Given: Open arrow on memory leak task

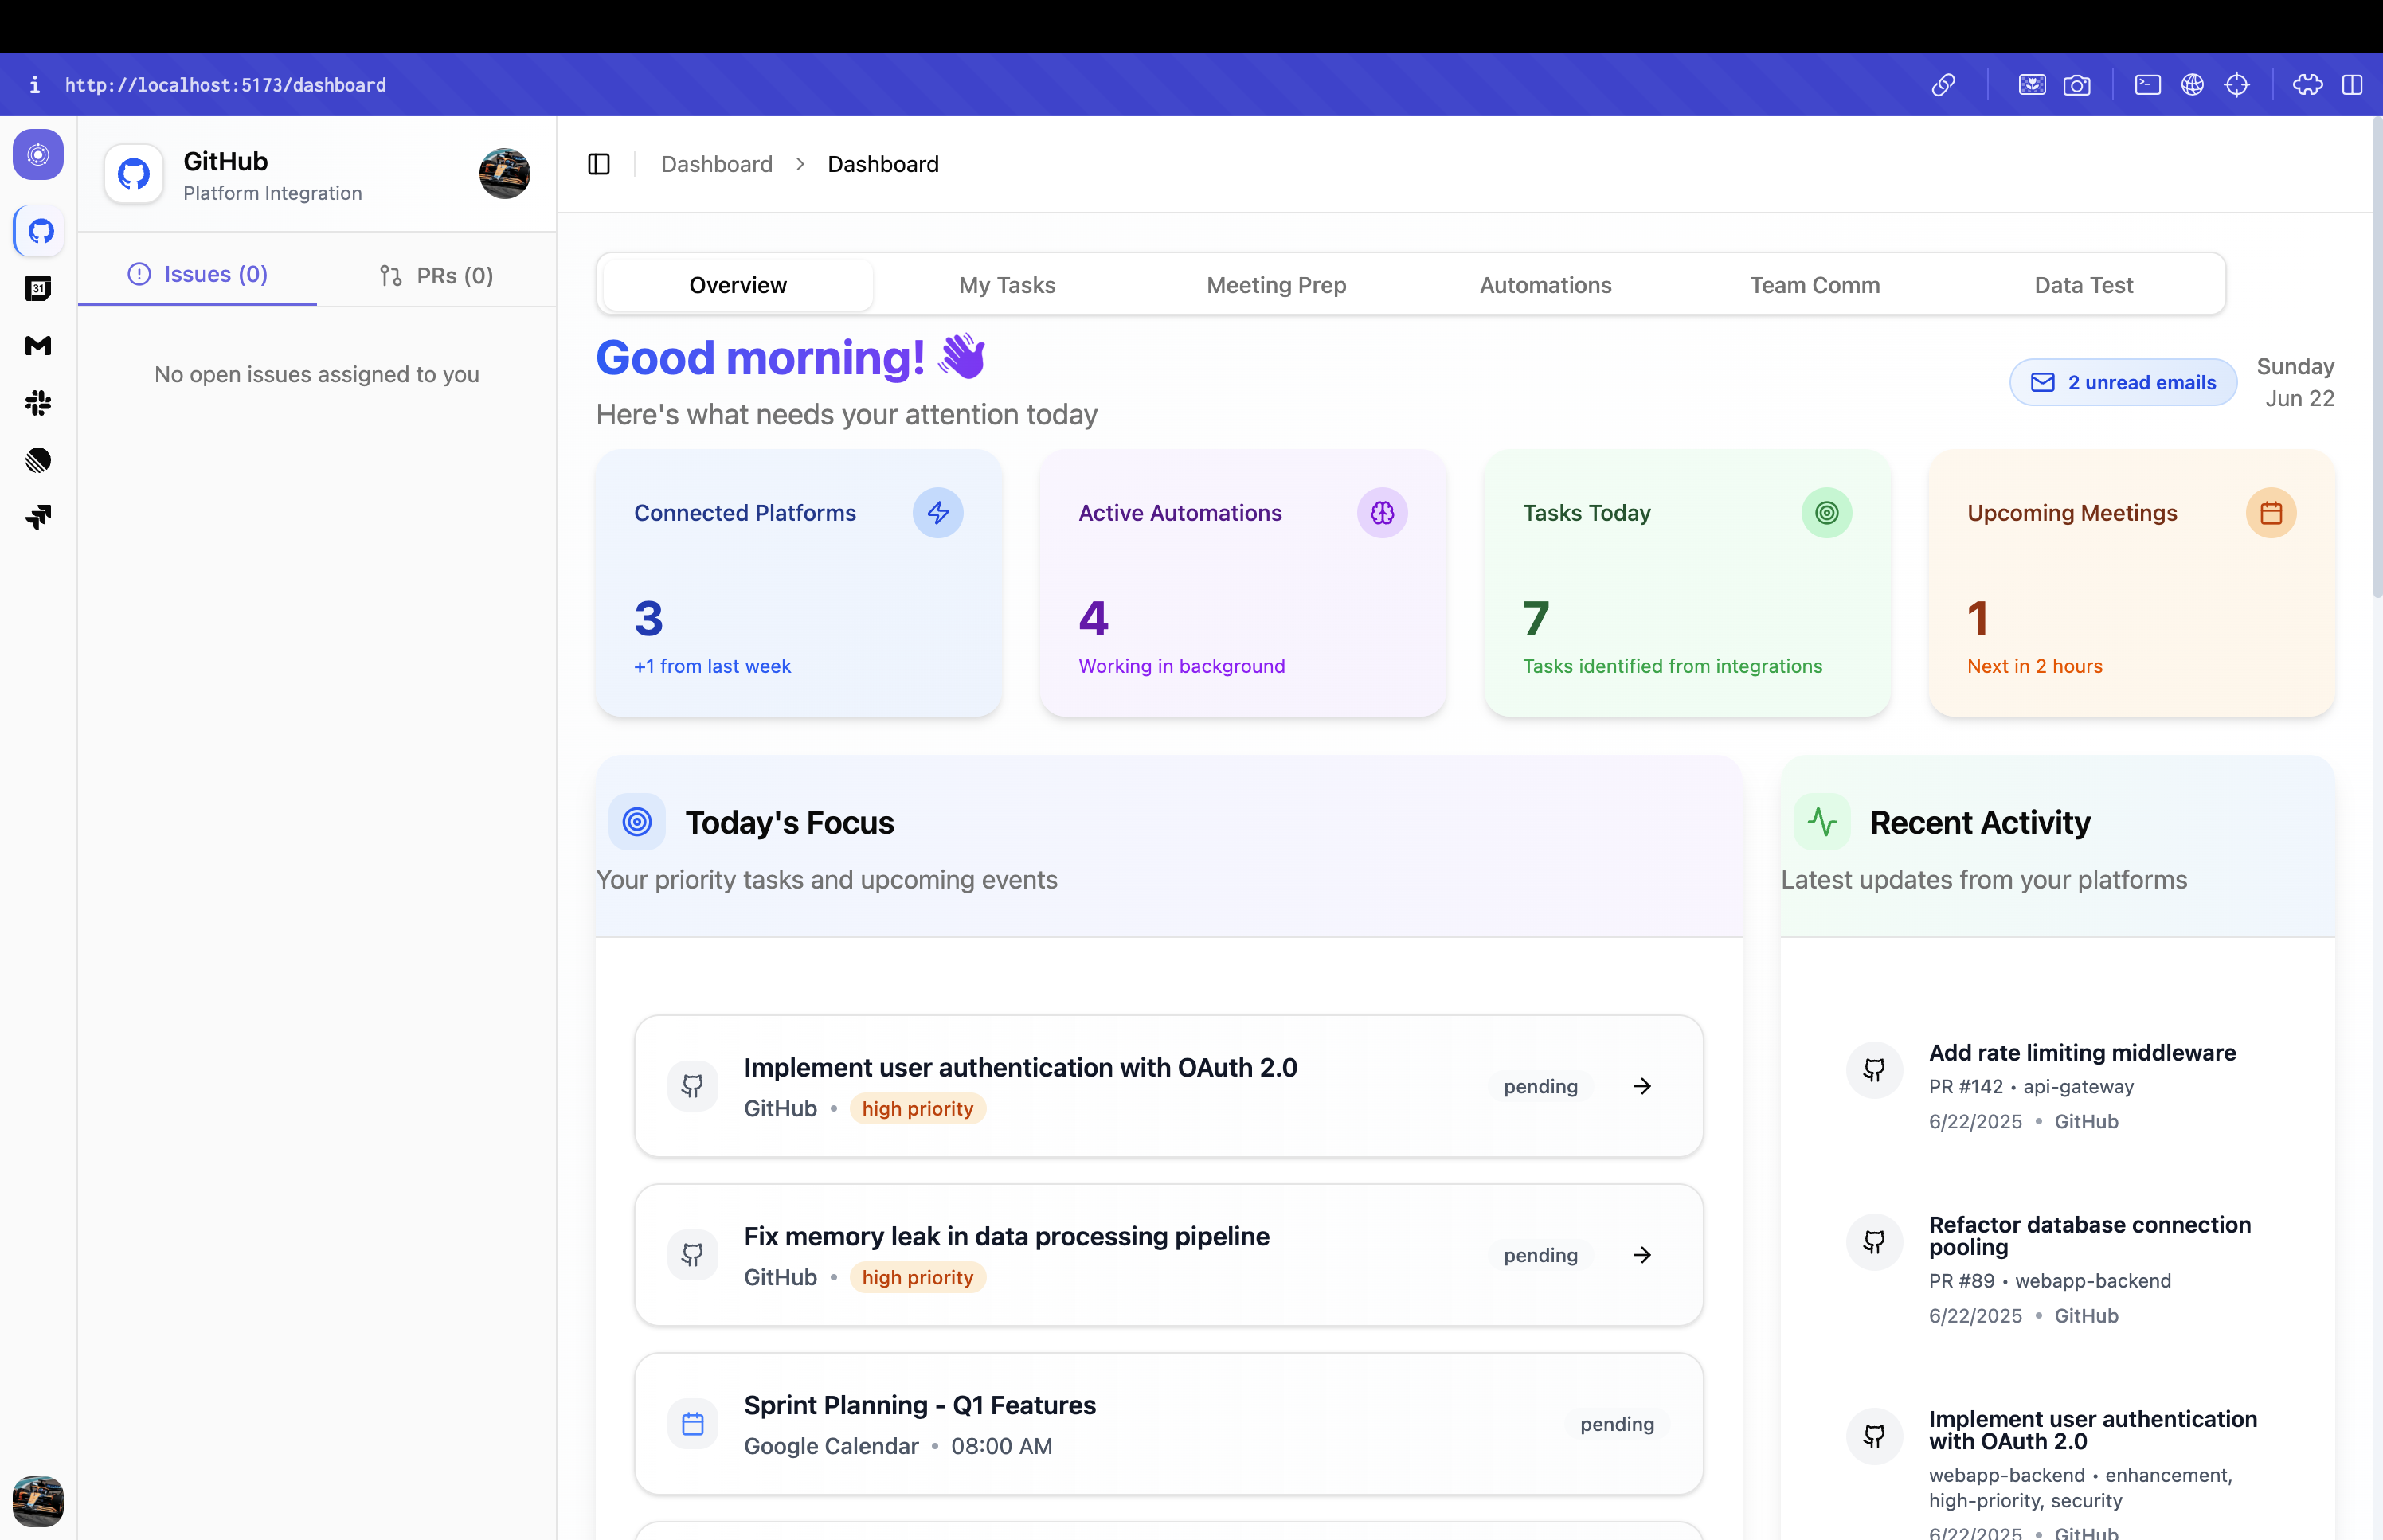Looking at the screenshot, I should click(1642, 1255).
